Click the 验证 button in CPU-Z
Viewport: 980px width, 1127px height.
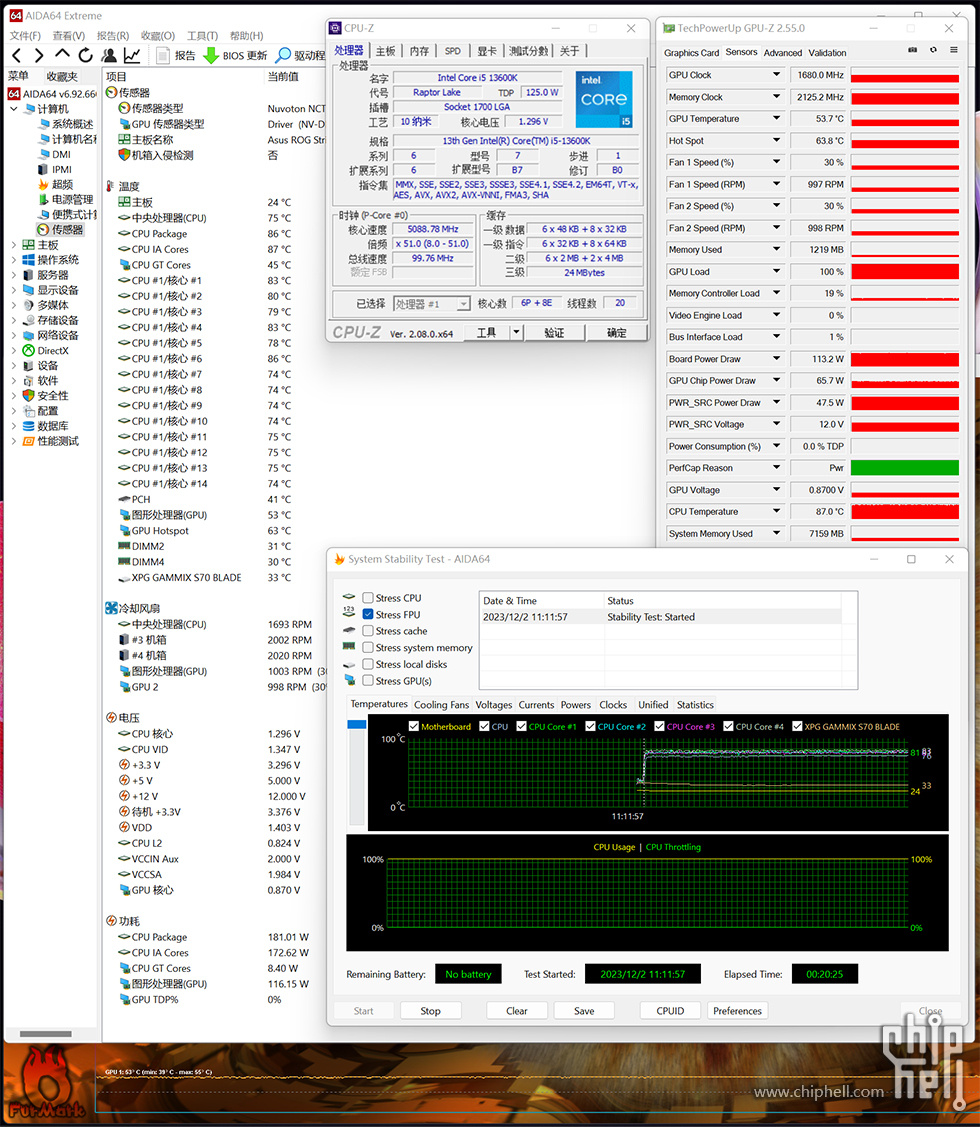554,332
